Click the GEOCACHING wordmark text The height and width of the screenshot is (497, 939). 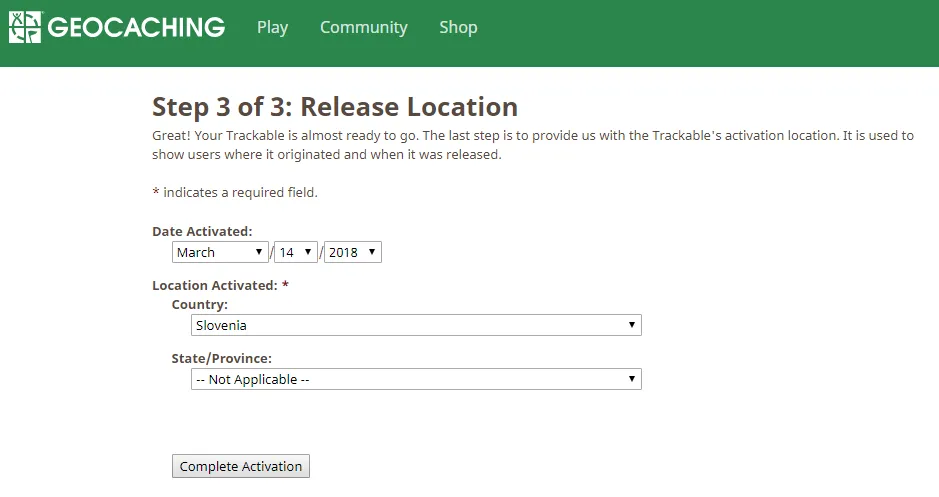tap(137, 28)
